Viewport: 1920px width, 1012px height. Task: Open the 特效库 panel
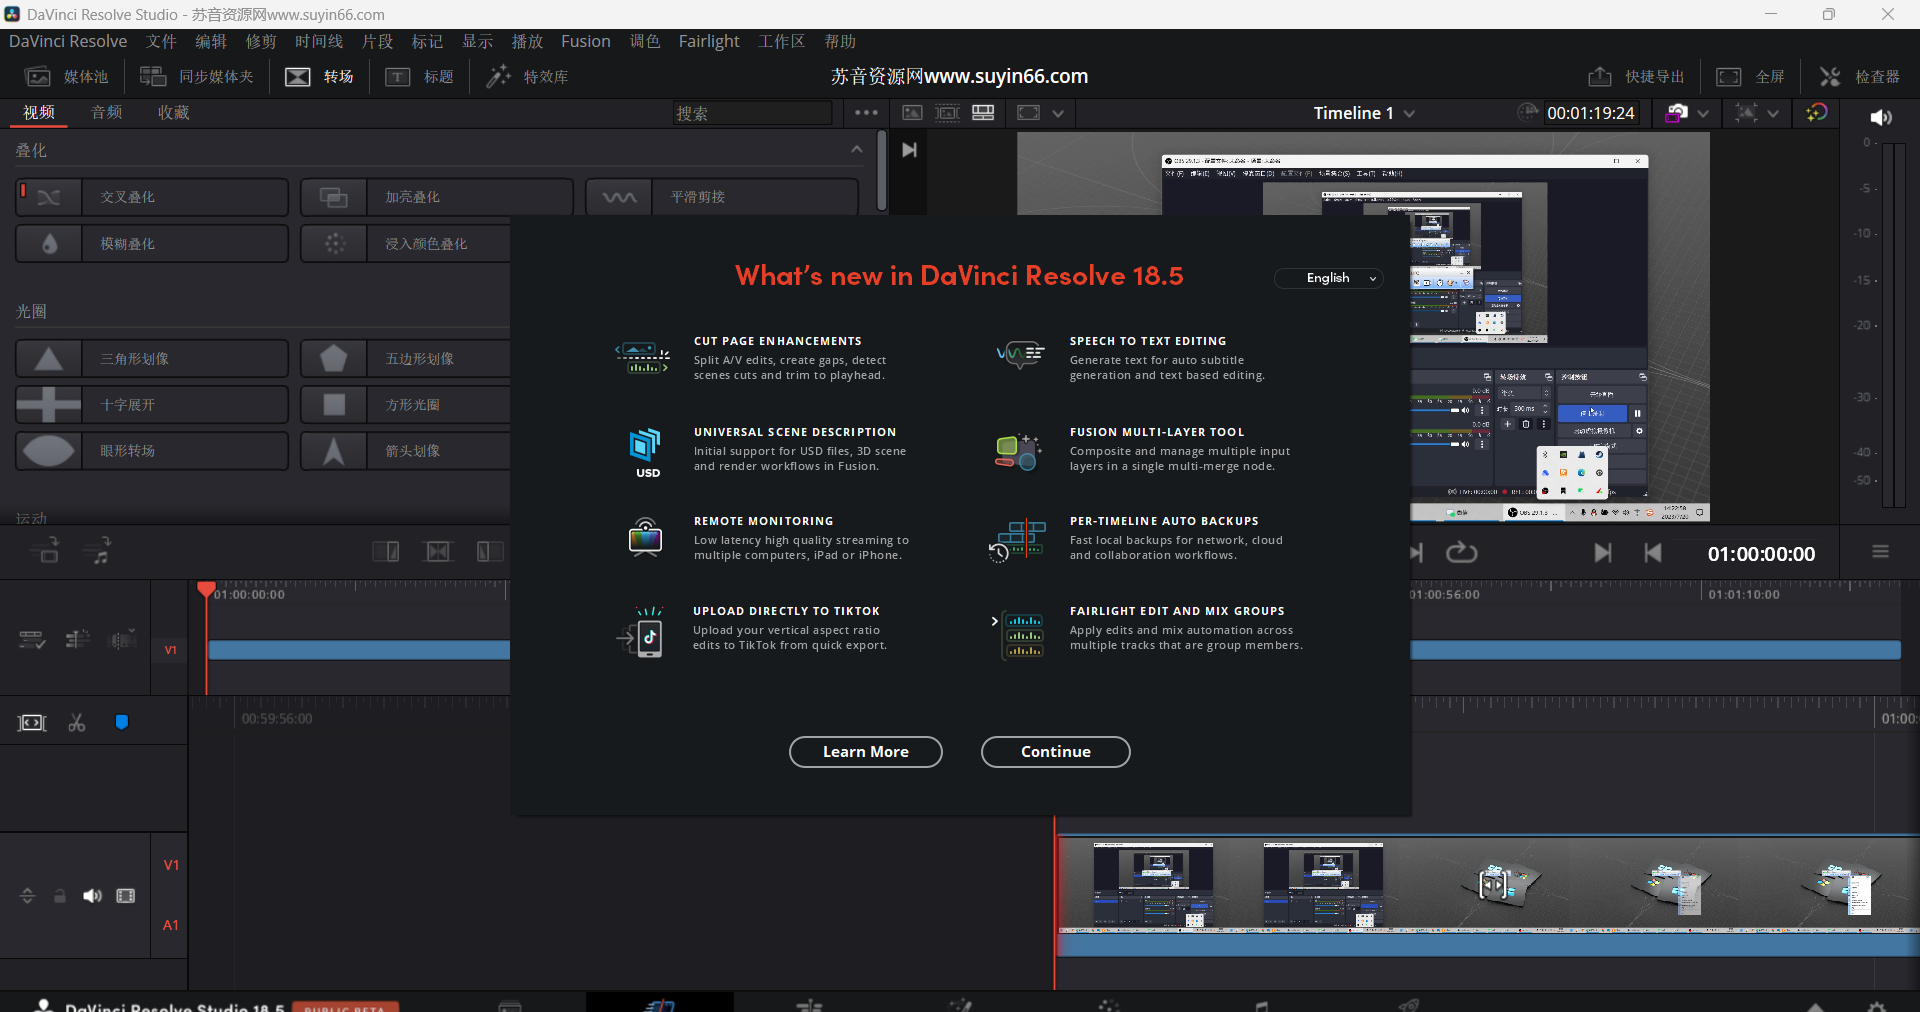tap(527, 76)
